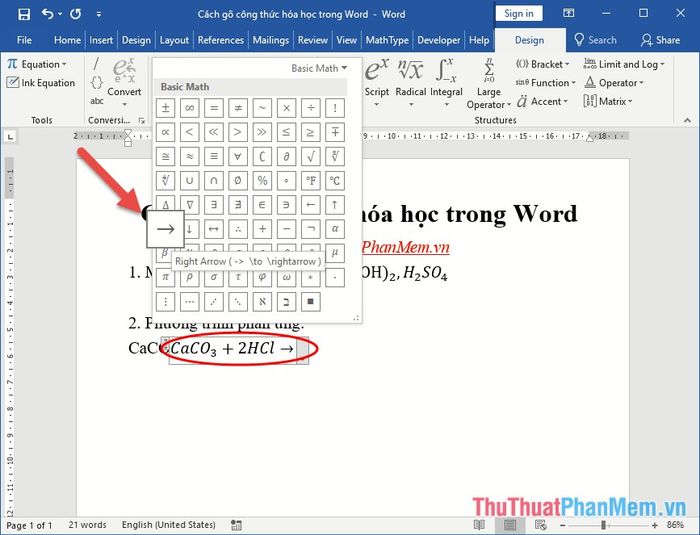Screen dimensions: 700x535
Task: Insert the not-equal symbol
Action: tap(238, 108)
